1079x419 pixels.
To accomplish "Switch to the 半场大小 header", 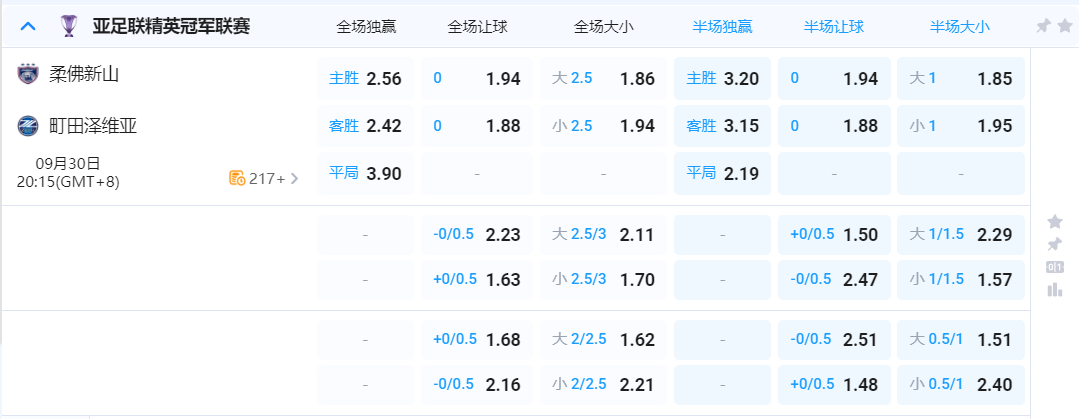I will [960, 27].
